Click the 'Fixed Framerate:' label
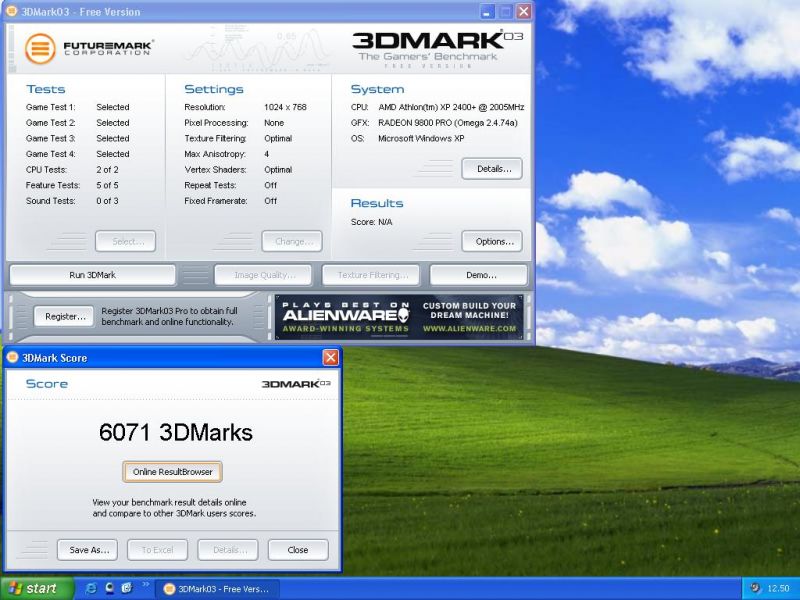This screenshot has width=800, height=600. click(216, 201)
